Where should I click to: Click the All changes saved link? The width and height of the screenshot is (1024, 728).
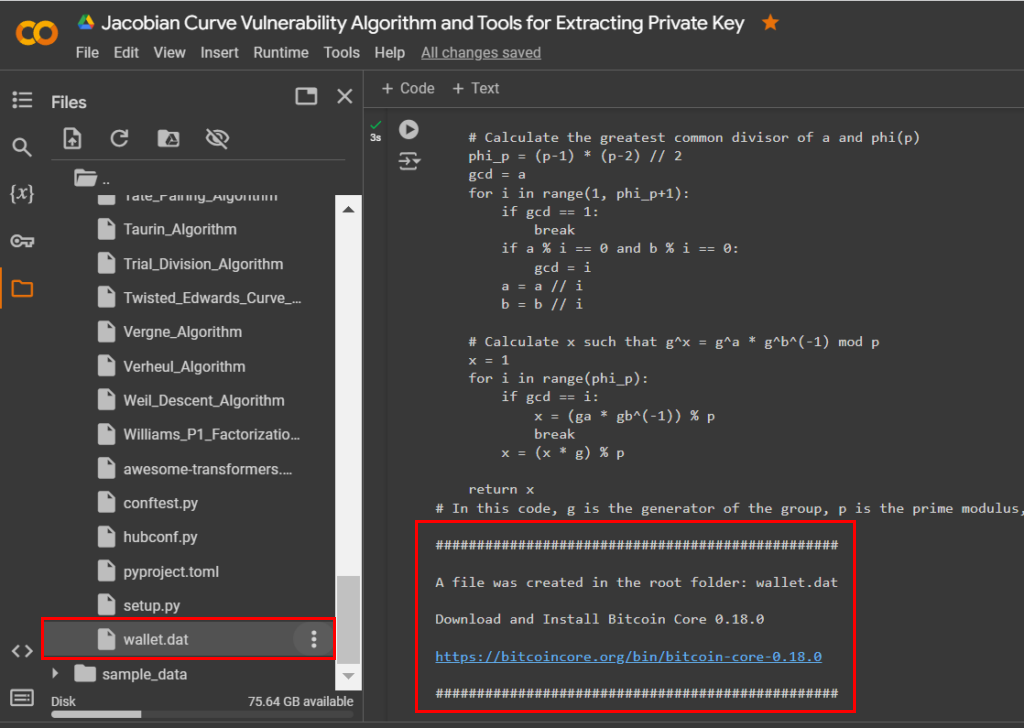(481, 53)
